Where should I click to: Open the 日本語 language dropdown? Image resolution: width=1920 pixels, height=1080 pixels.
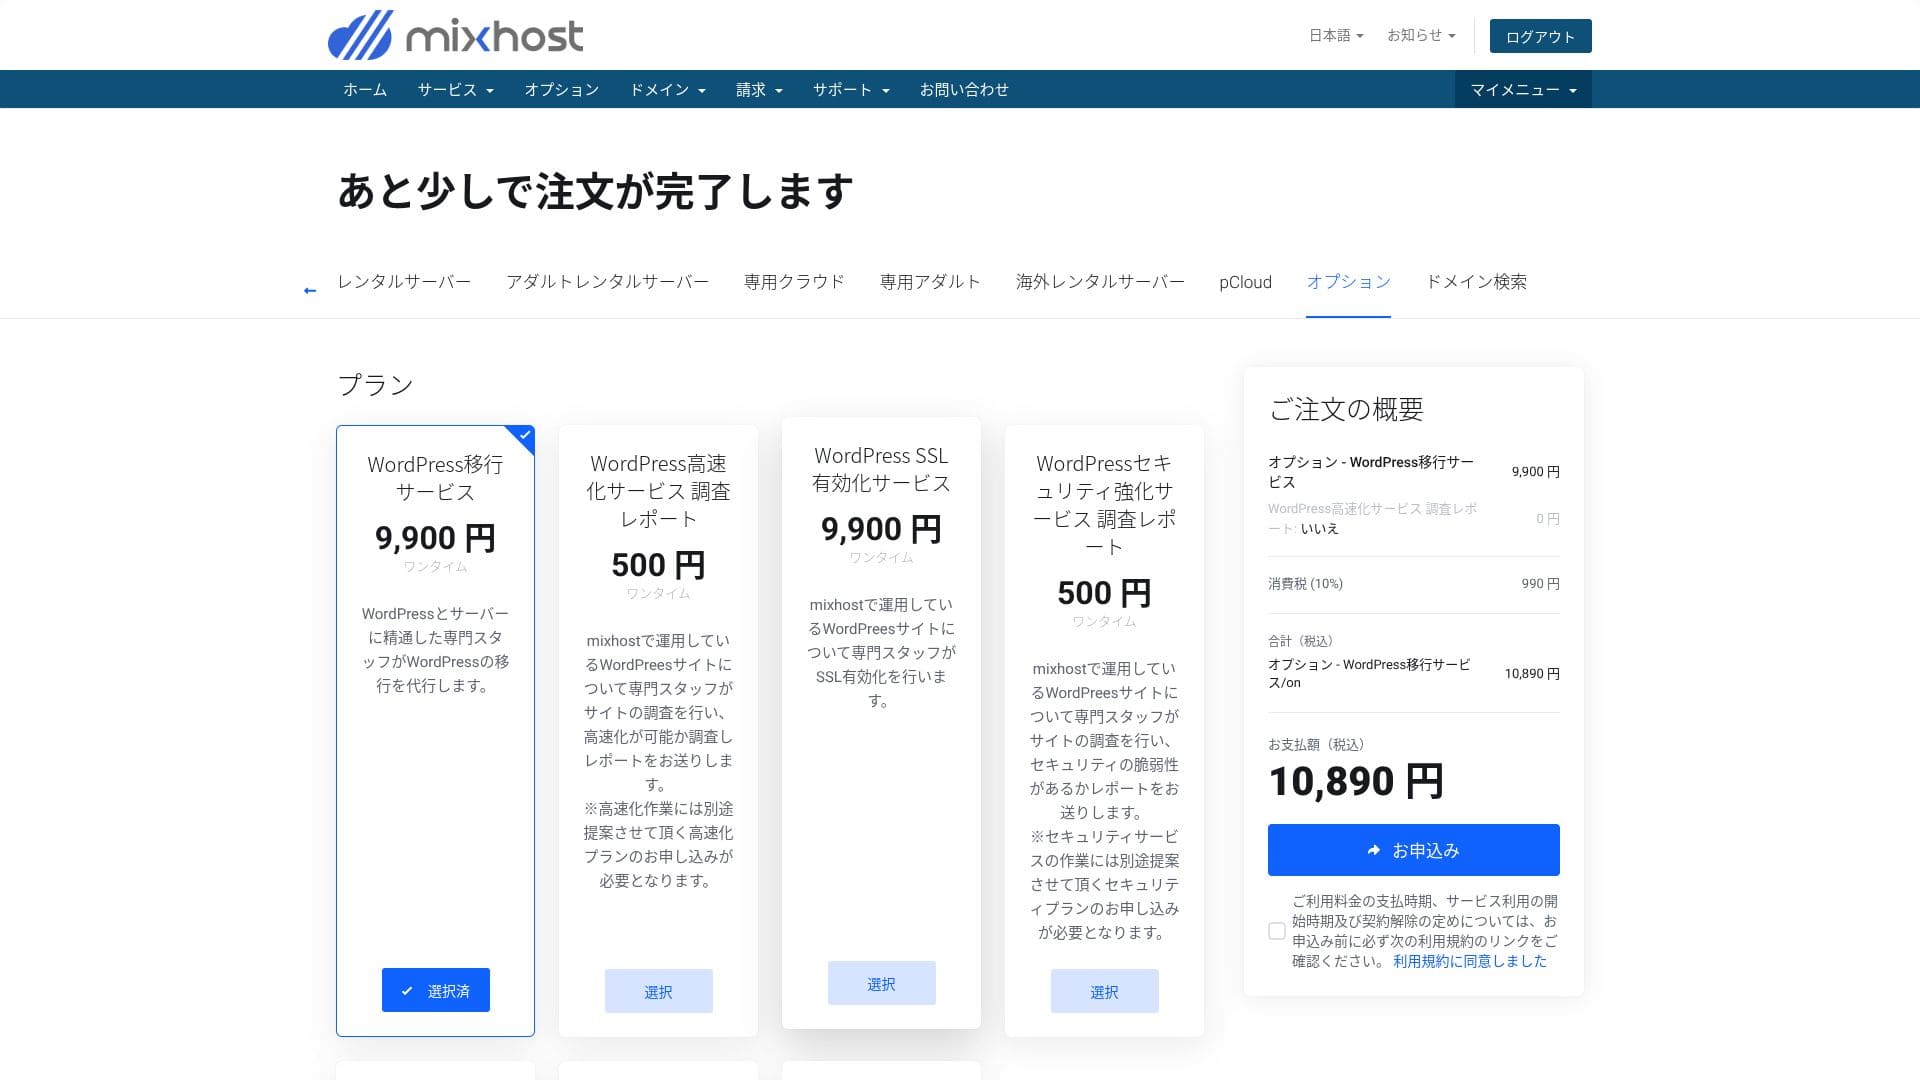pyautogui.click(x=1336, y=36)
